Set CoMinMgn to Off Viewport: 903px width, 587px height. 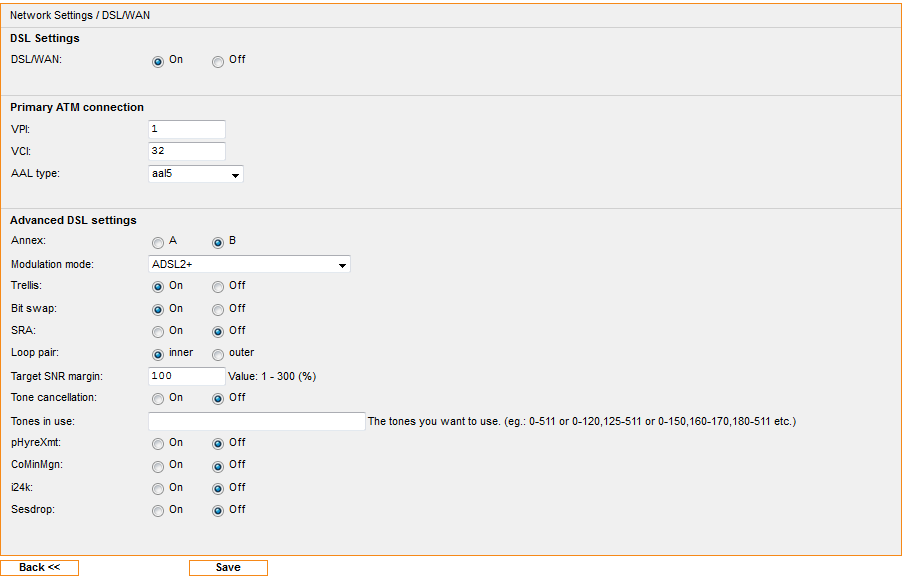pyautogui.click(x=218, y=466)
